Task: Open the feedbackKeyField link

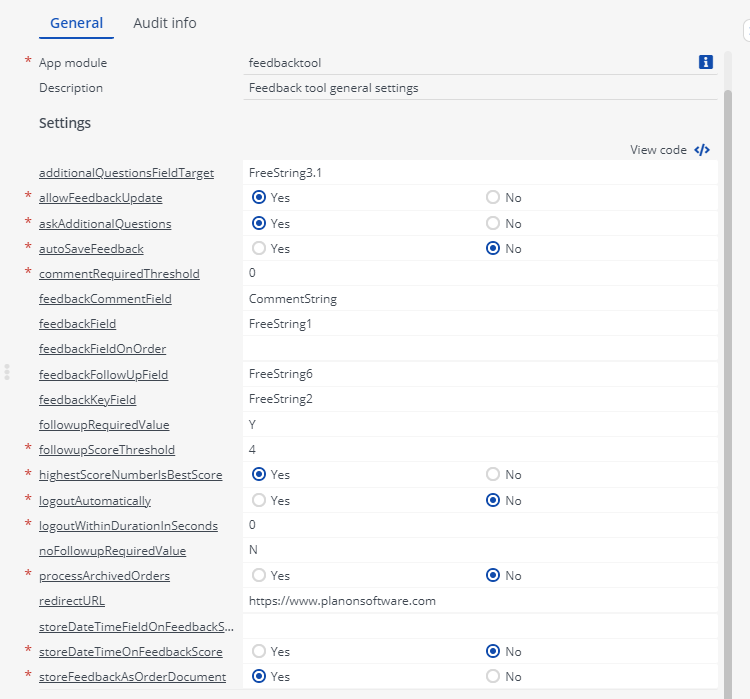Action: pyautogui.click(x=88, y=399)
